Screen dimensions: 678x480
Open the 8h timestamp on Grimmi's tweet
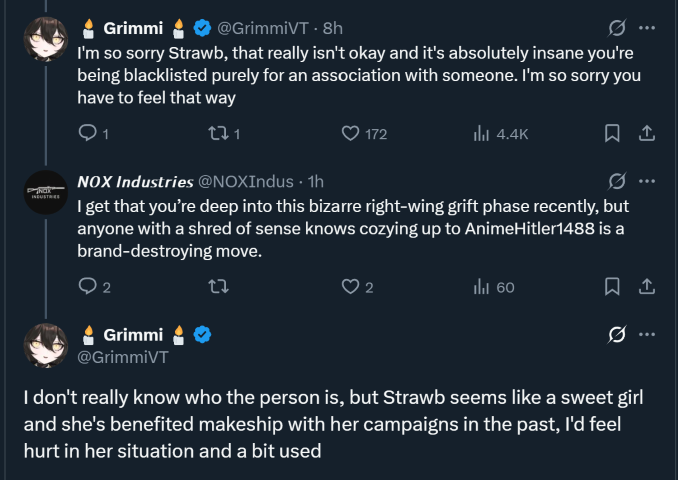(x=332, y=28)
